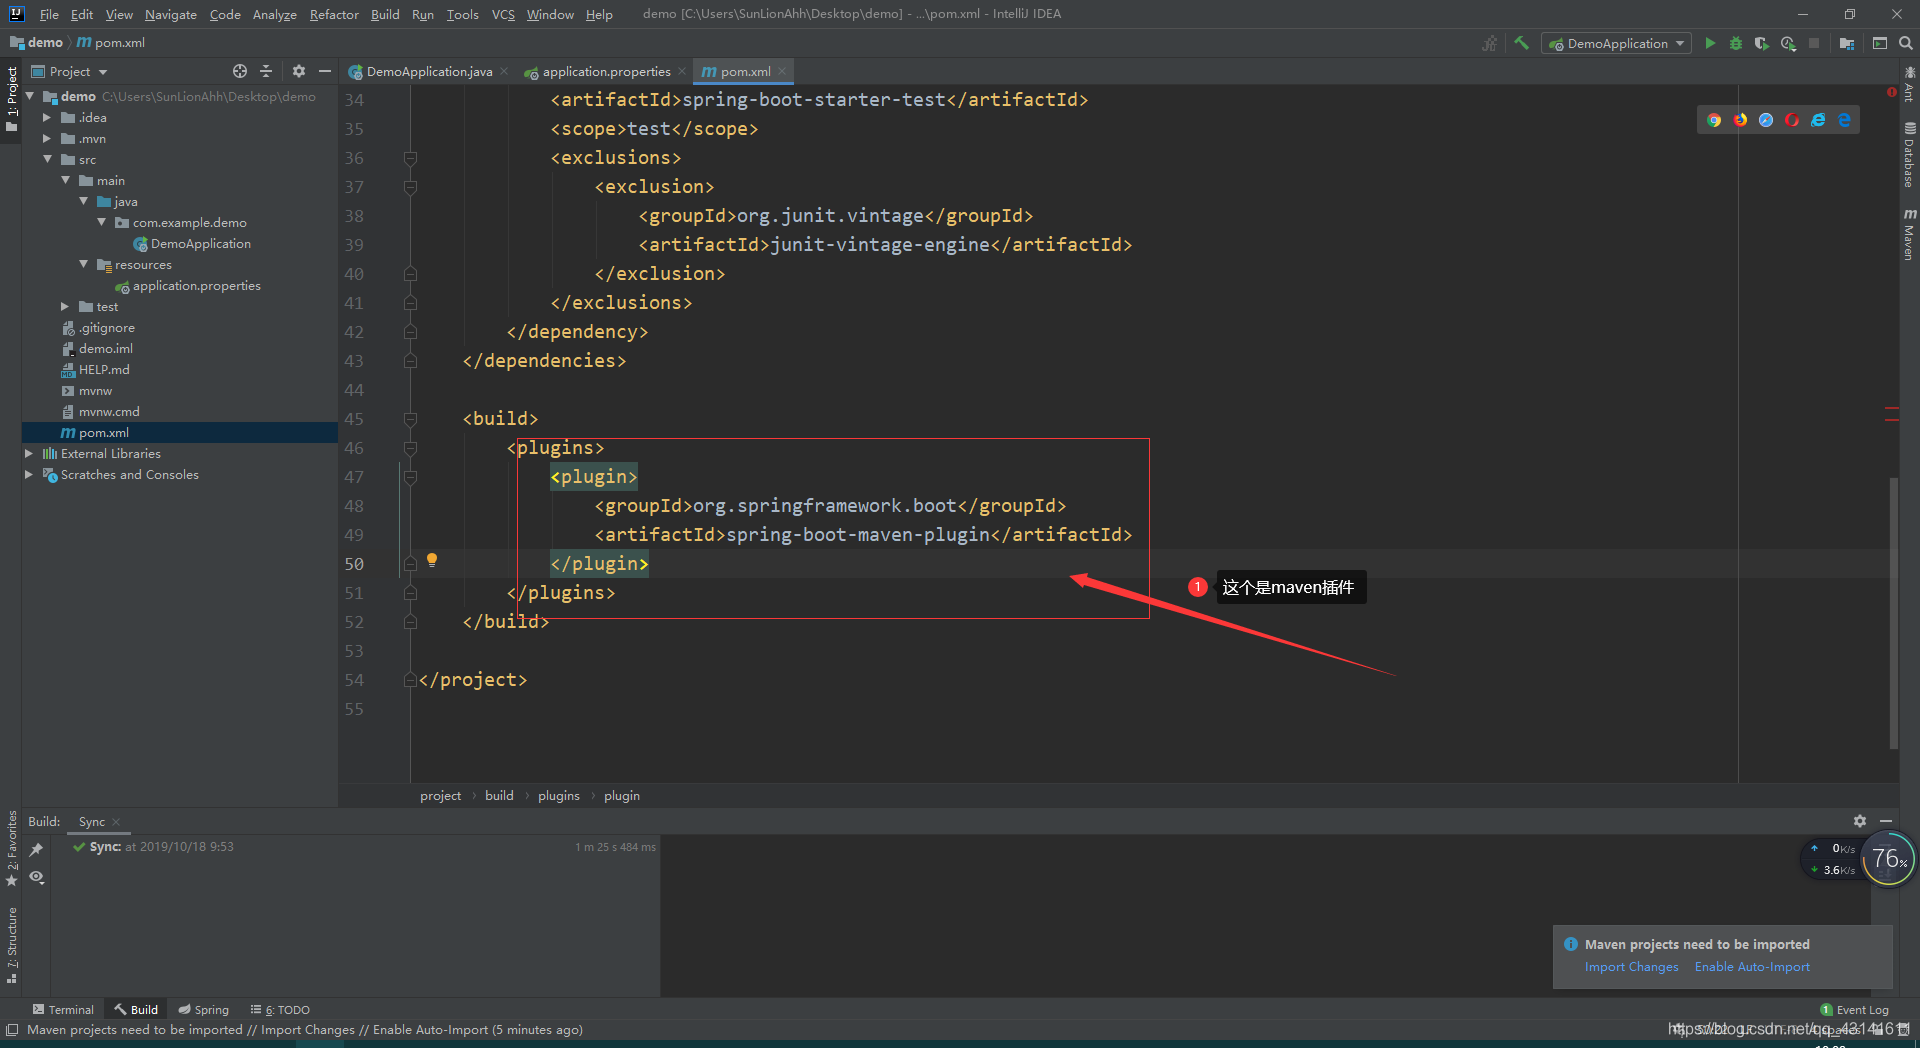1920x1048 pixels.
Task: Select plugins in the breadcrumb bar
Action: click(558, 796)
